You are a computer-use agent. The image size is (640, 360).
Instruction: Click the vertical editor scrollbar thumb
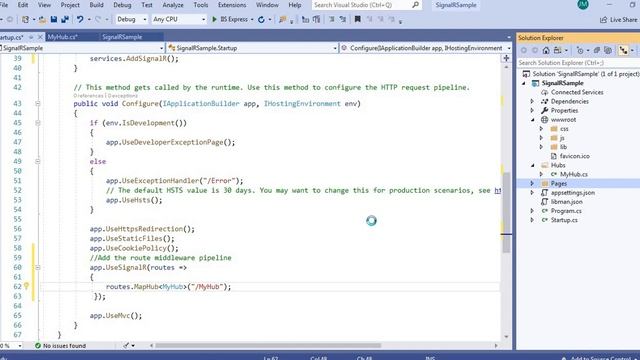pyautogui.click(x=506, y=212)
